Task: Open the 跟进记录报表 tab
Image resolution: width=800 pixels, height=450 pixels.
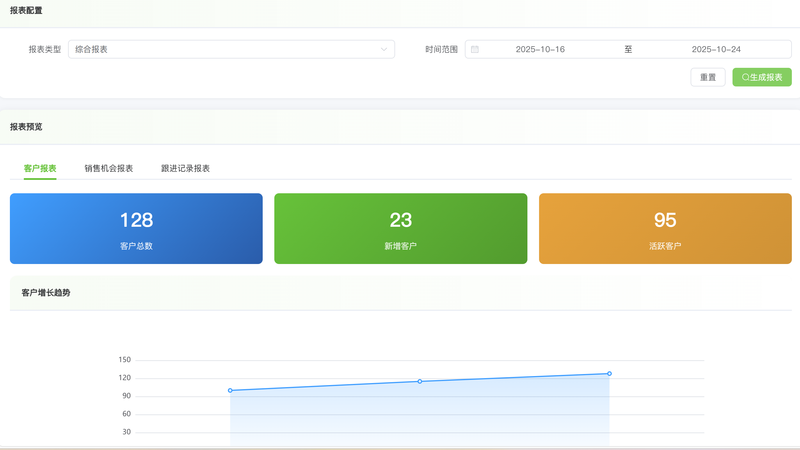Action: tap(185, 168)
